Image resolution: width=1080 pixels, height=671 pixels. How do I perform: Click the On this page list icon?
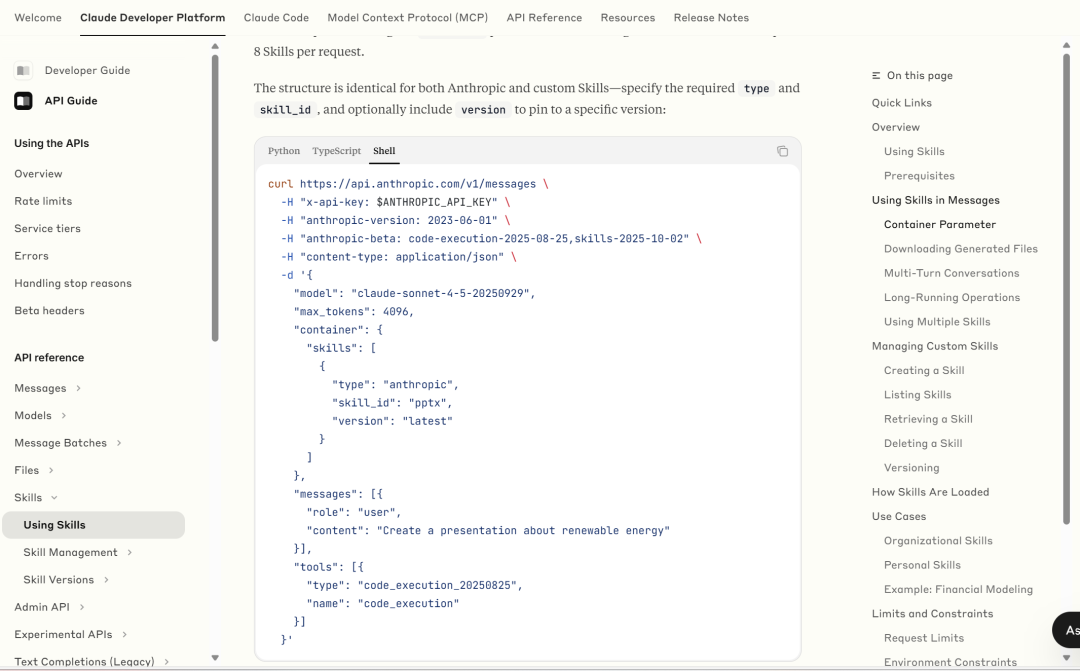click(x=876, y=76)
